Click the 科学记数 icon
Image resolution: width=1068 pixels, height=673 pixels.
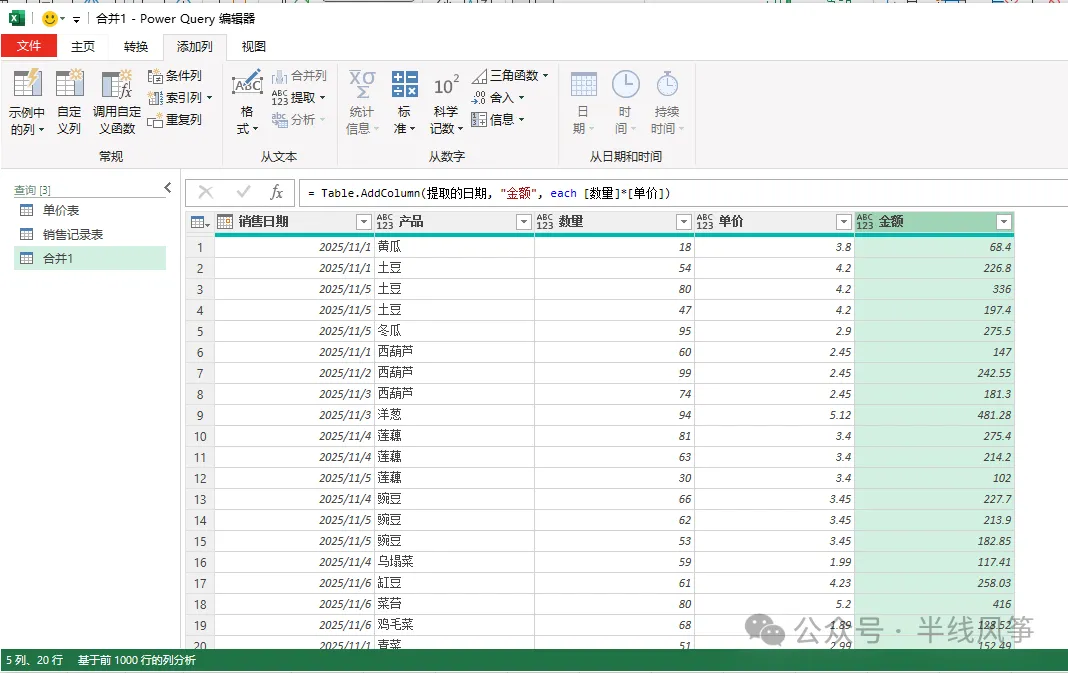pos(446,86)
